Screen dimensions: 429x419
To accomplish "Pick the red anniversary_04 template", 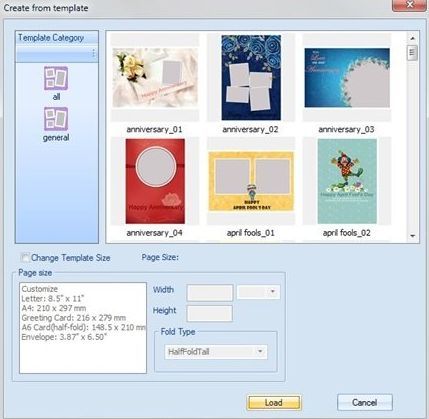I will (x=155, y=181).
